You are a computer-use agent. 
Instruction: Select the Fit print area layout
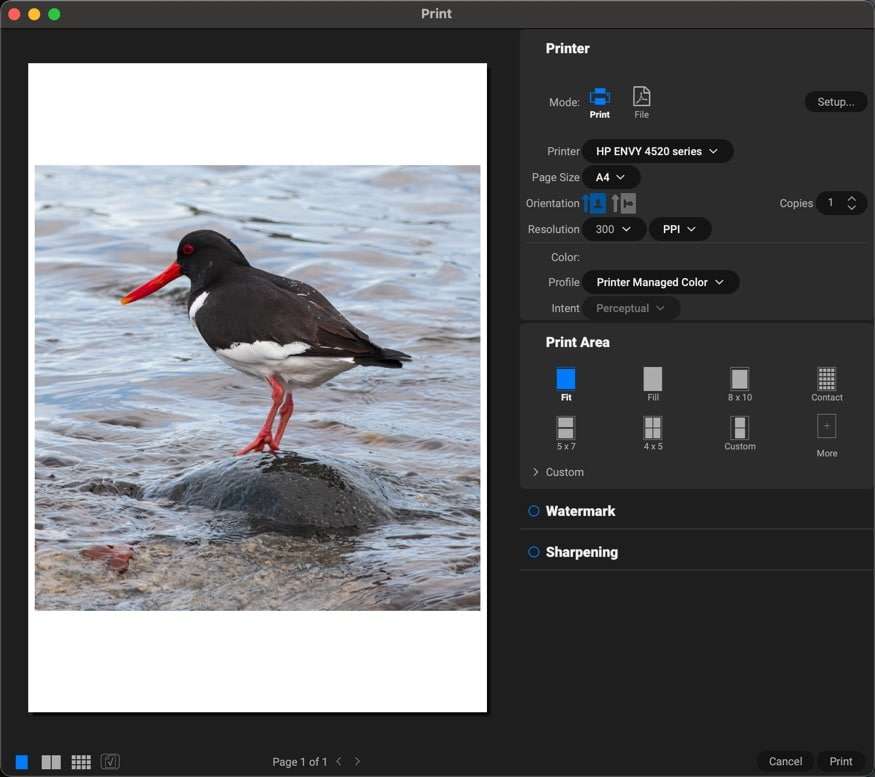(x=565, y=384)
